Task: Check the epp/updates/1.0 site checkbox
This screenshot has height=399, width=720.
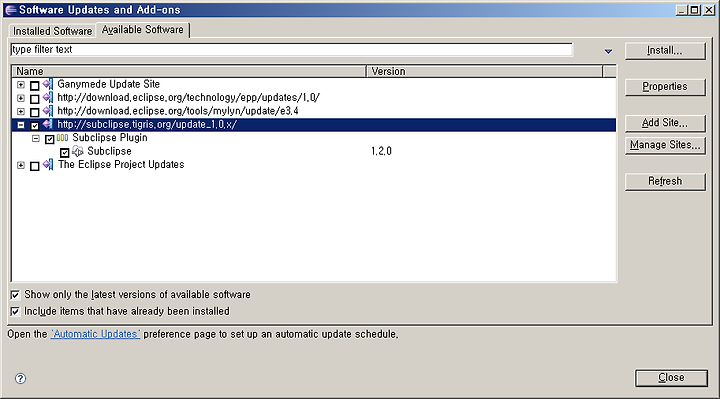Action: [34, 99]
